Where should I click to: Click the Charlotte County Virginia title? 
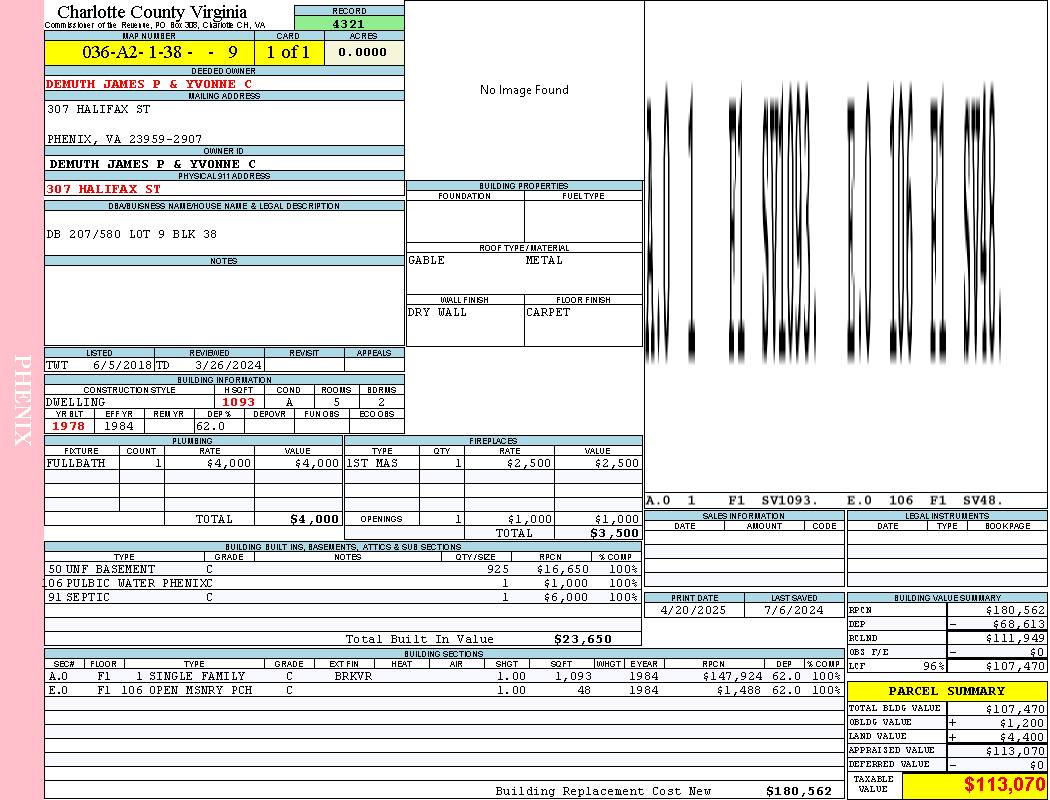point(152,12)
